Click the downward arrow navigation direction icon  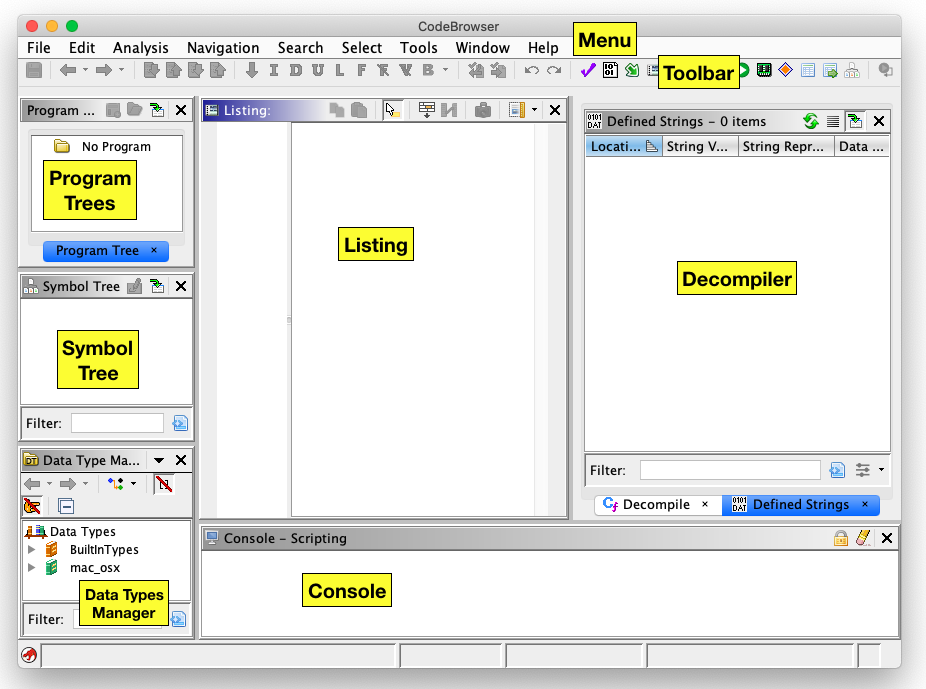pyautogui.click(x=252, y=70)
